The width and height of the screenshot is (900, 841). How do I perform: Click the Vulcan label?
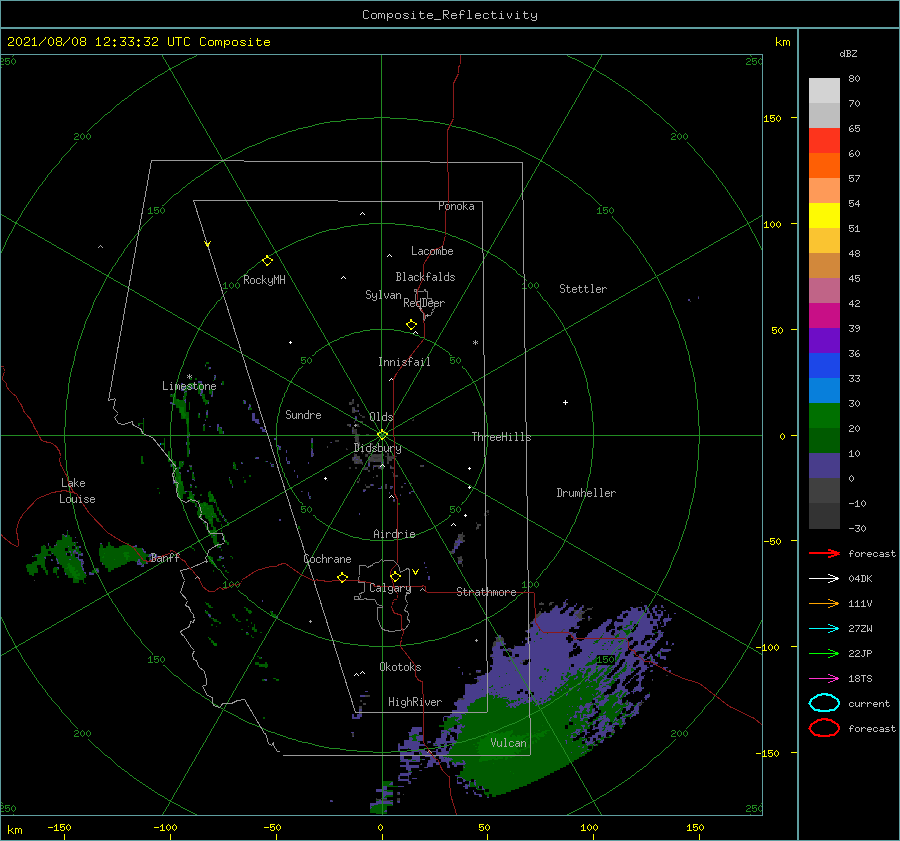click(x=509, y=743)
